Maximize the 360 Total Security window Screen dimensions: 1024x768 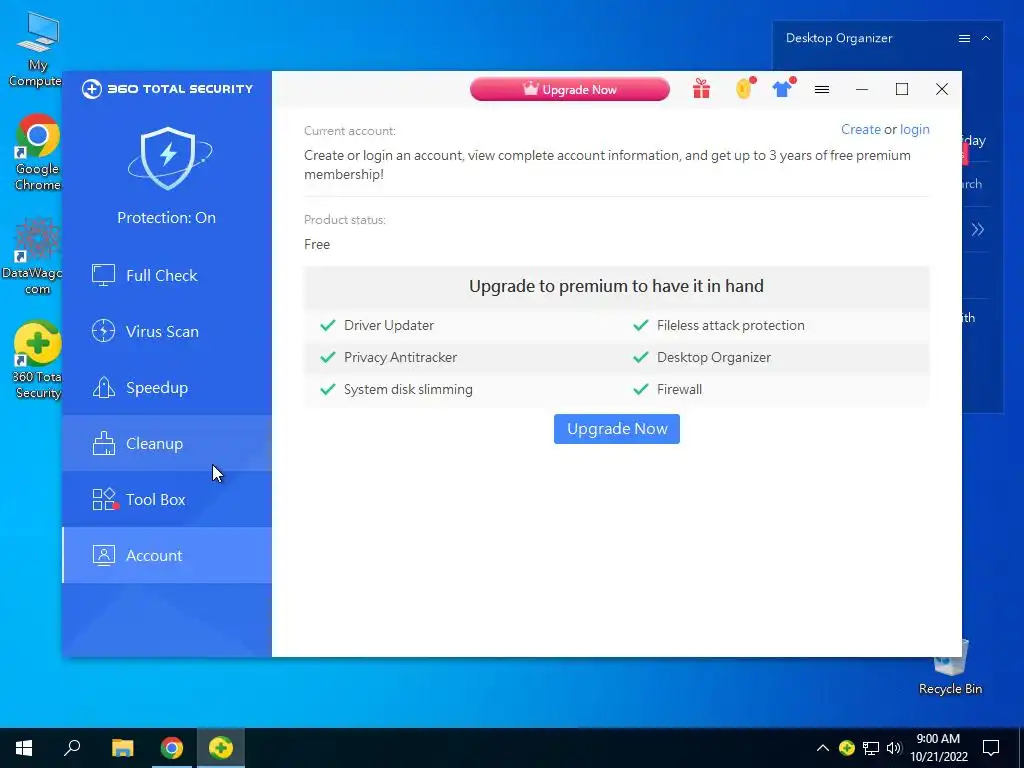[x=902, y=89]
